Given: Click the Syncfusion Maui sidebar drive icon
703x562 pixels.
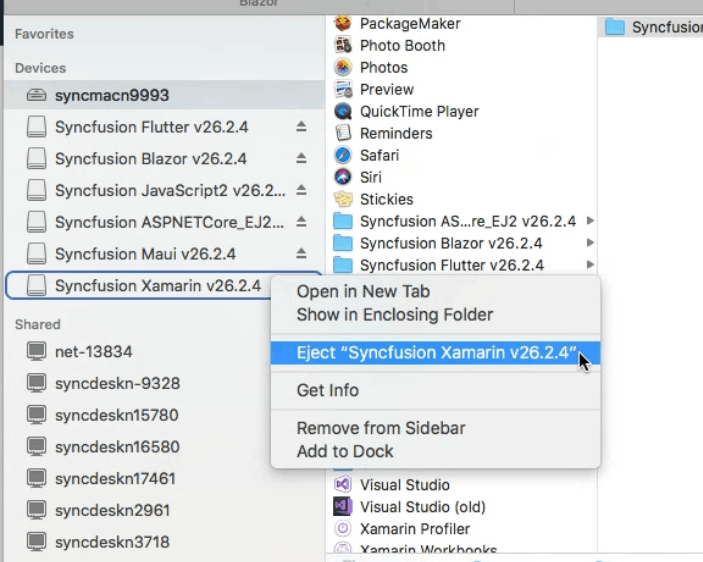Looking at the screenshot, I should pyautogui.click(x=36, y=254).
